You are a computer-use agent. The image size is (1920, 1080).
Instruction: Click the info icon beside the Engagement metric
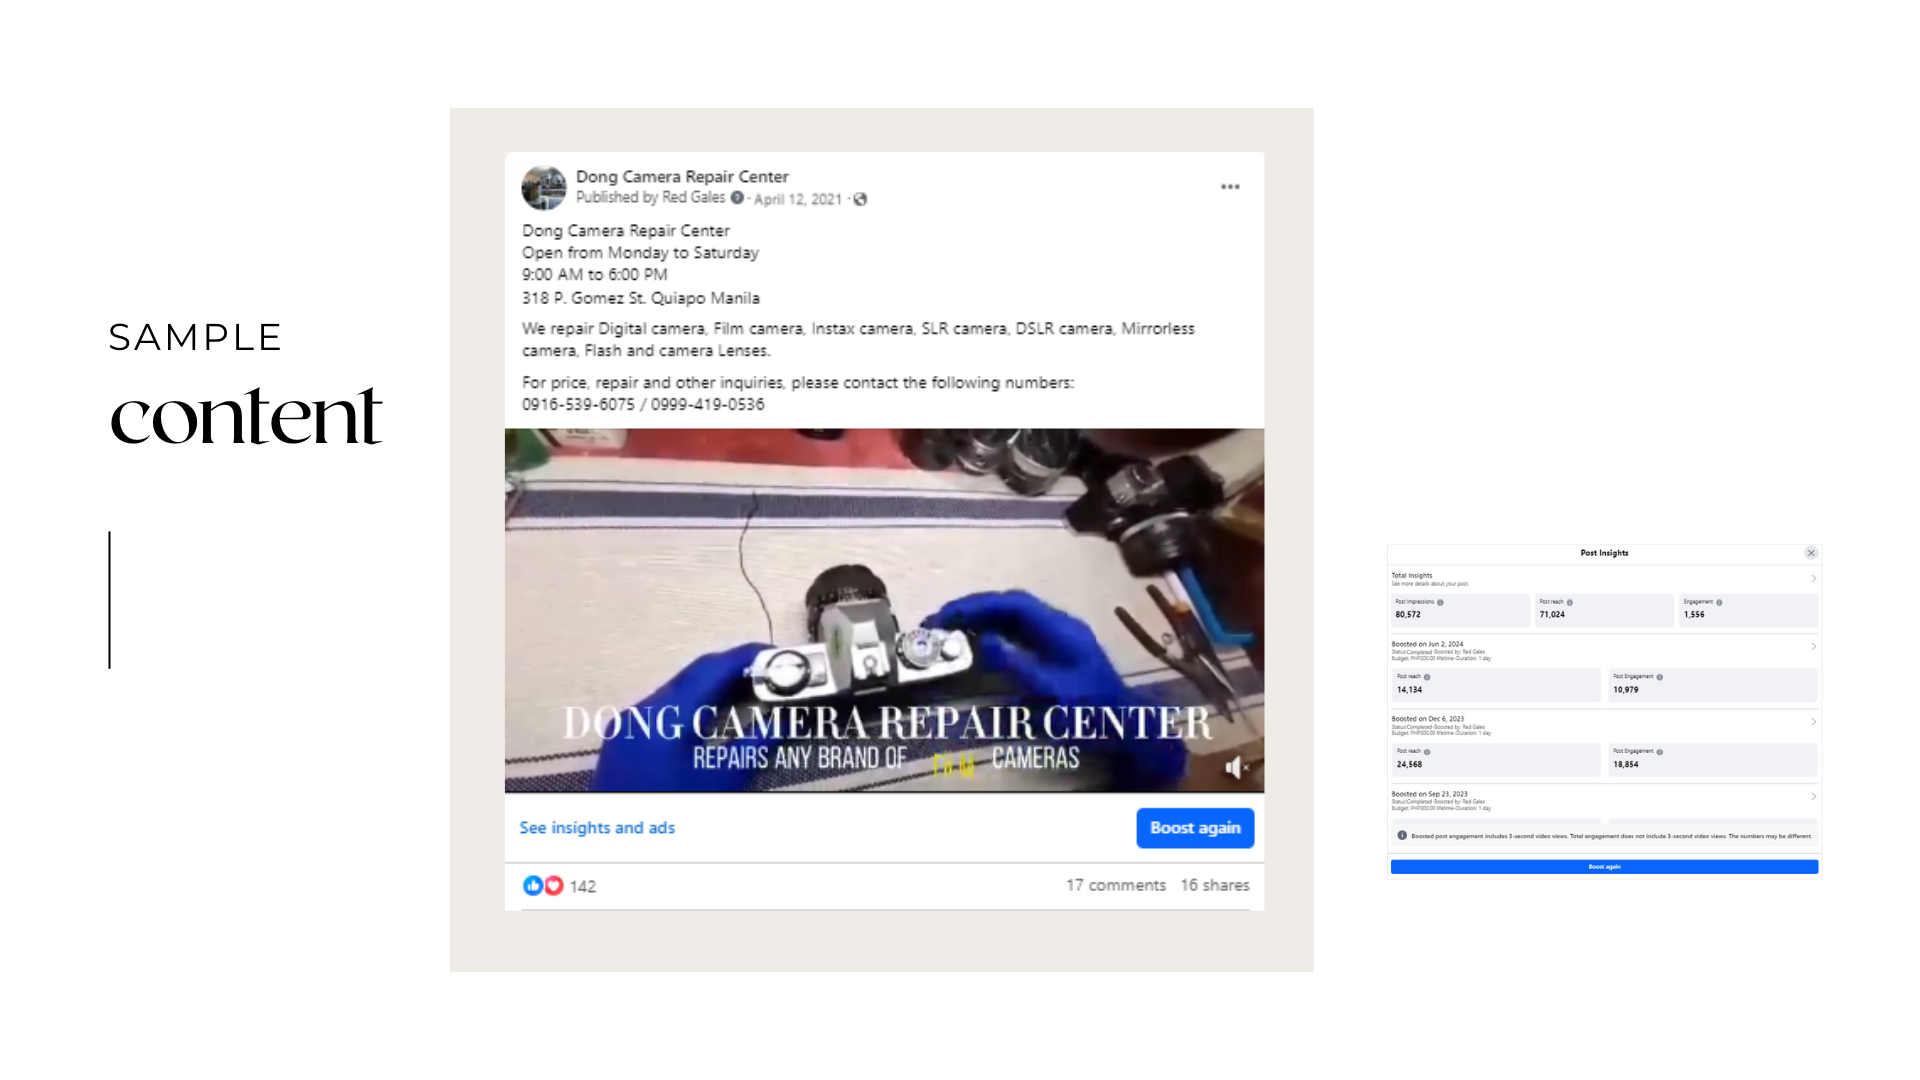[1719, 602]
